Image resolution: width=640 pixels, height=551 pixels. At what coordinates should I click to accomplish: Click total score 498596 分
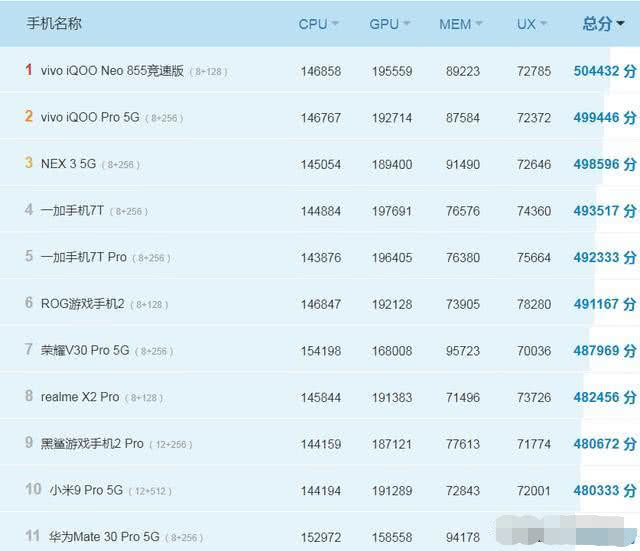[605, 164]
